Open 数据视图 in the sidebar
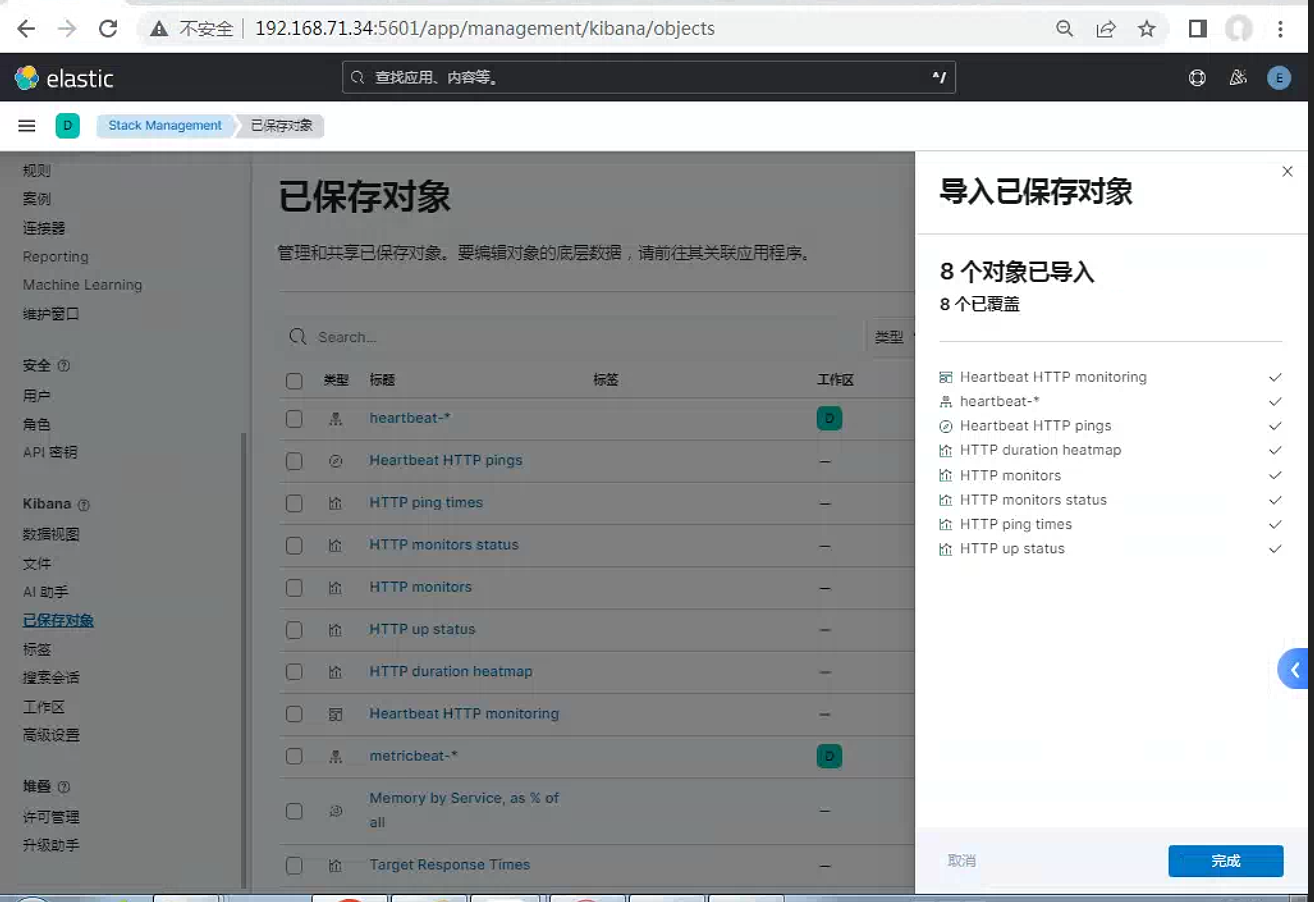 click(x=51, y=535)
